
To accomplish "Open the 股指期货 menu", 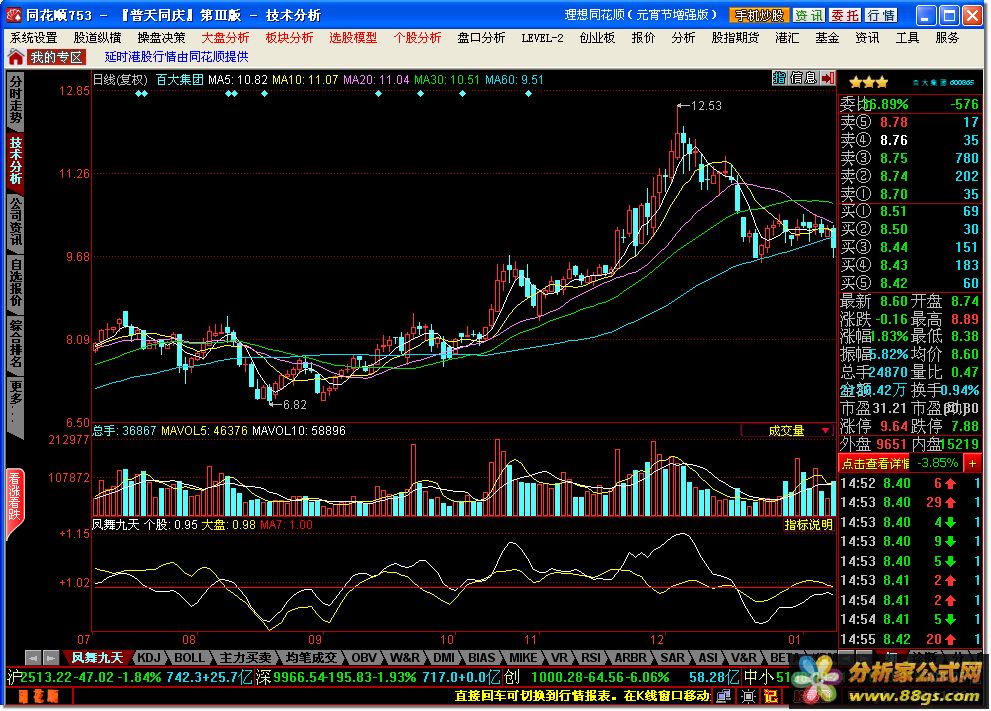I will pyautogui.click(x=735, y=38).
